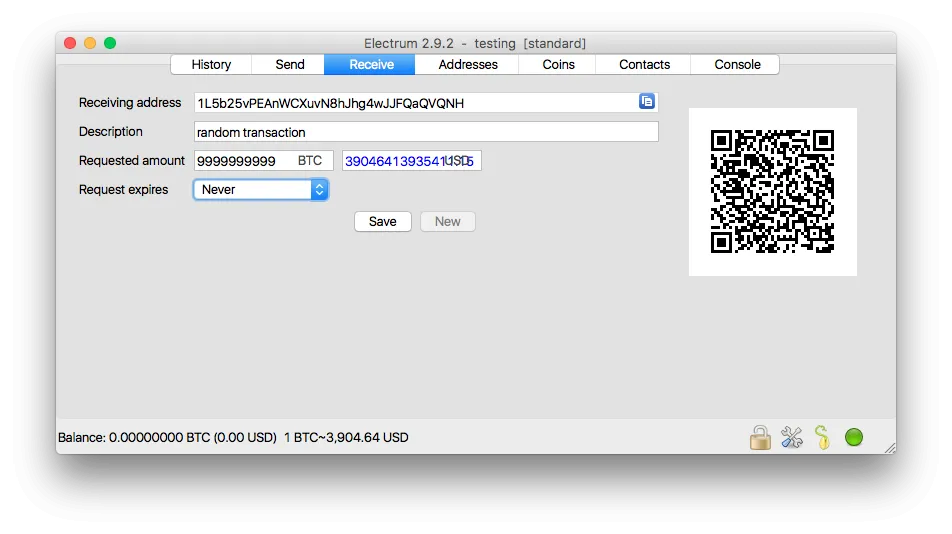The height and width of the screenshot is (534, 952).
Task: Click the 'Request expires' label
Action: [x=123, y=190]
